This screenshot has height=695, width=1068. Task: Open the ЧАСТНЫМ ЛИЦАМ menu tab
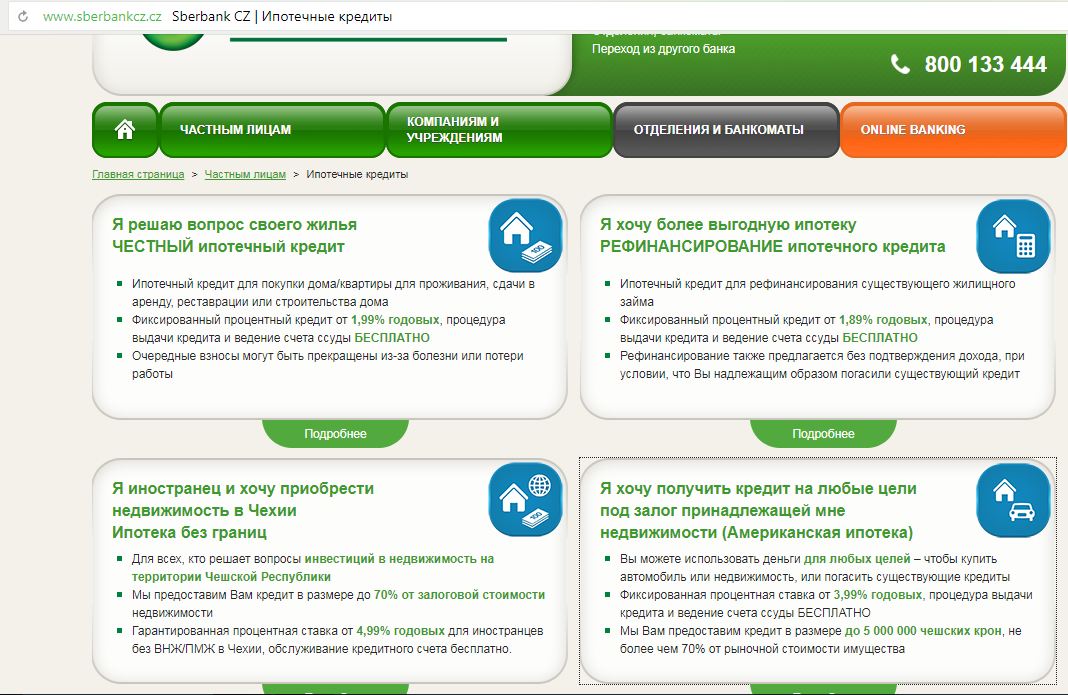click(x=272, y=129)
